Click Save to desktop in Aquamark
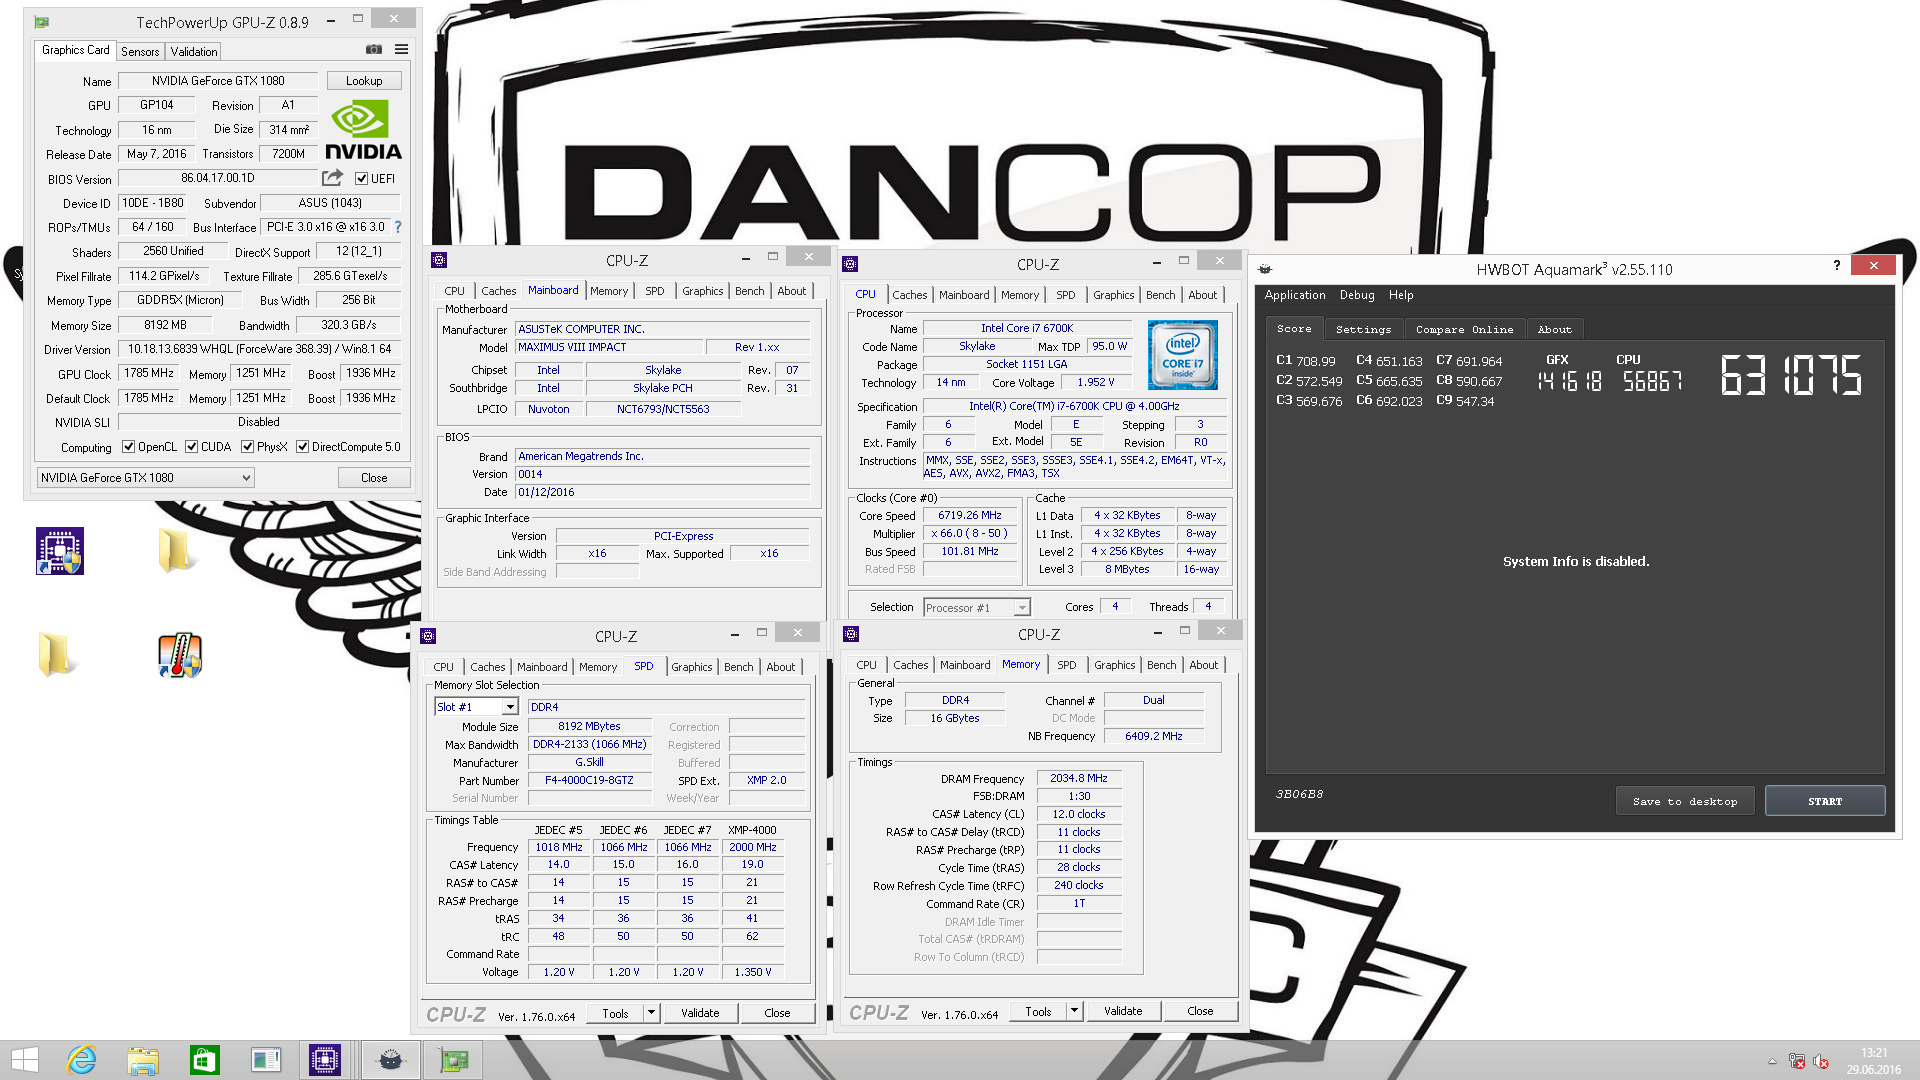Viewport: 1920px width, 1080px height. coord(1685,801)
